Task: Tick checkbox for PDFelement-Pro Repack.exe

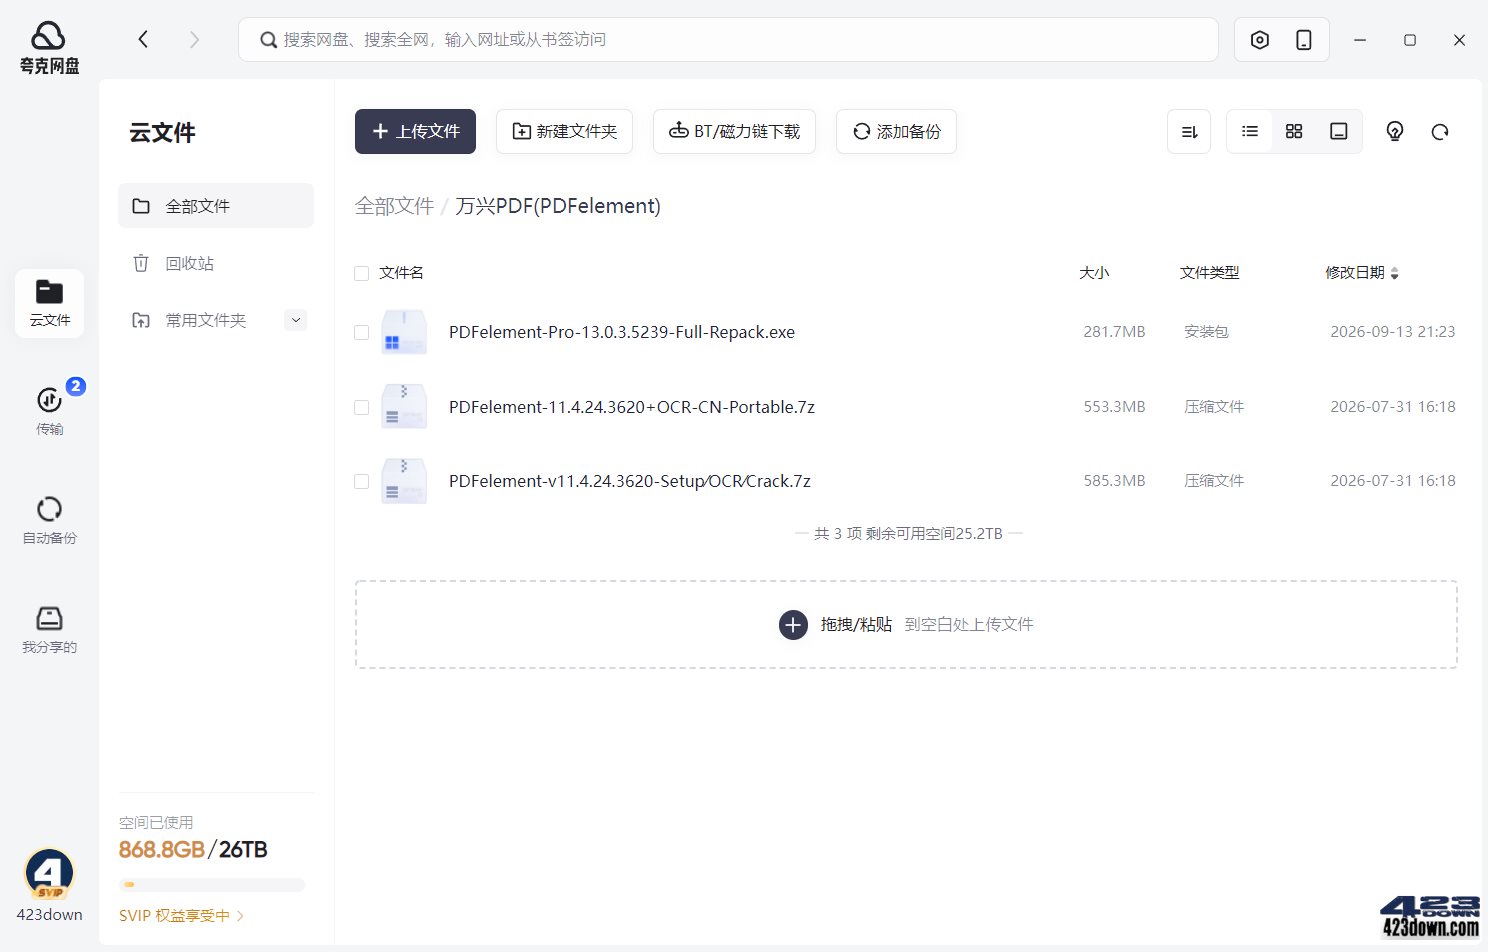Action: 362,332
